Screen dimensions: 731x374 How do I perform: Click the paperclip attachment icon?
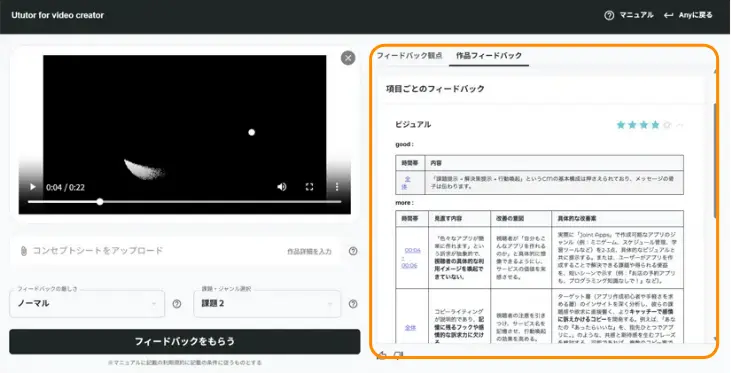click(23, 251)
